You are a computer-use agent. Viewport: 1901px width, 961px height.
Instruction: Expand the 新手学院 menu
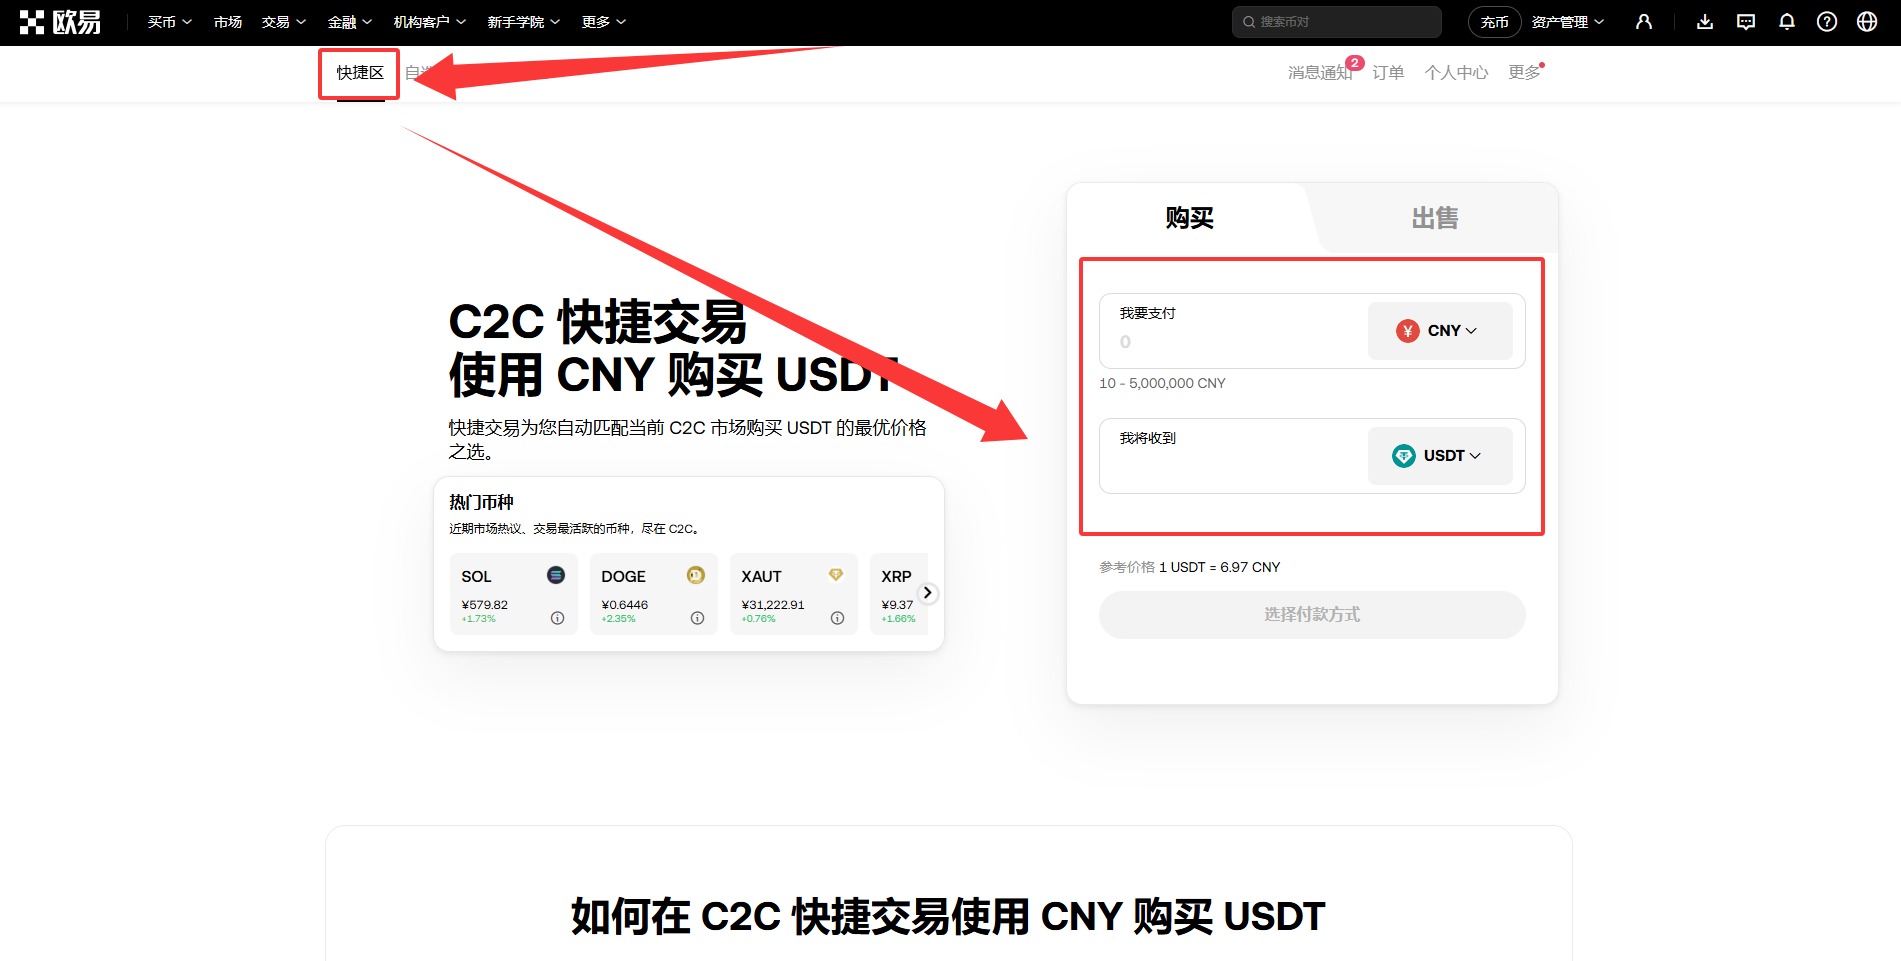[x=523, y=22]
